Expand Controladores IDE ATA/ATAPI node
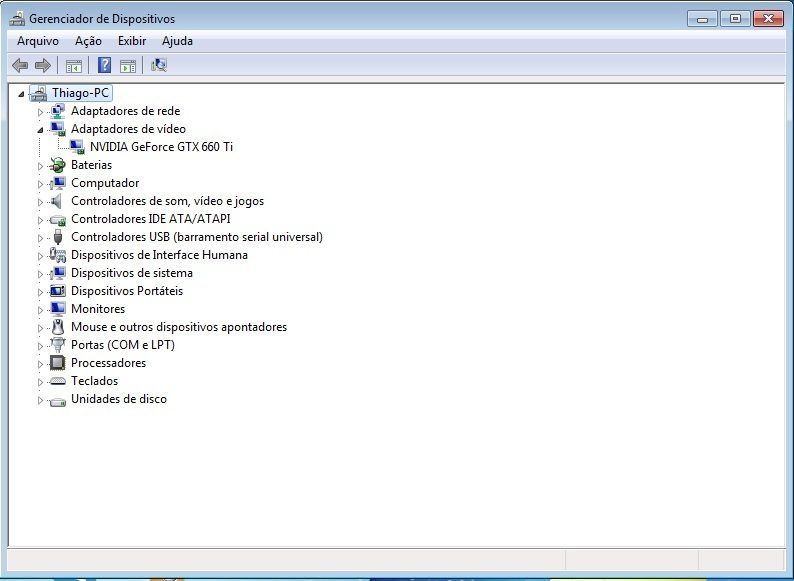The image size is (794, 581). tap(41, 220)
